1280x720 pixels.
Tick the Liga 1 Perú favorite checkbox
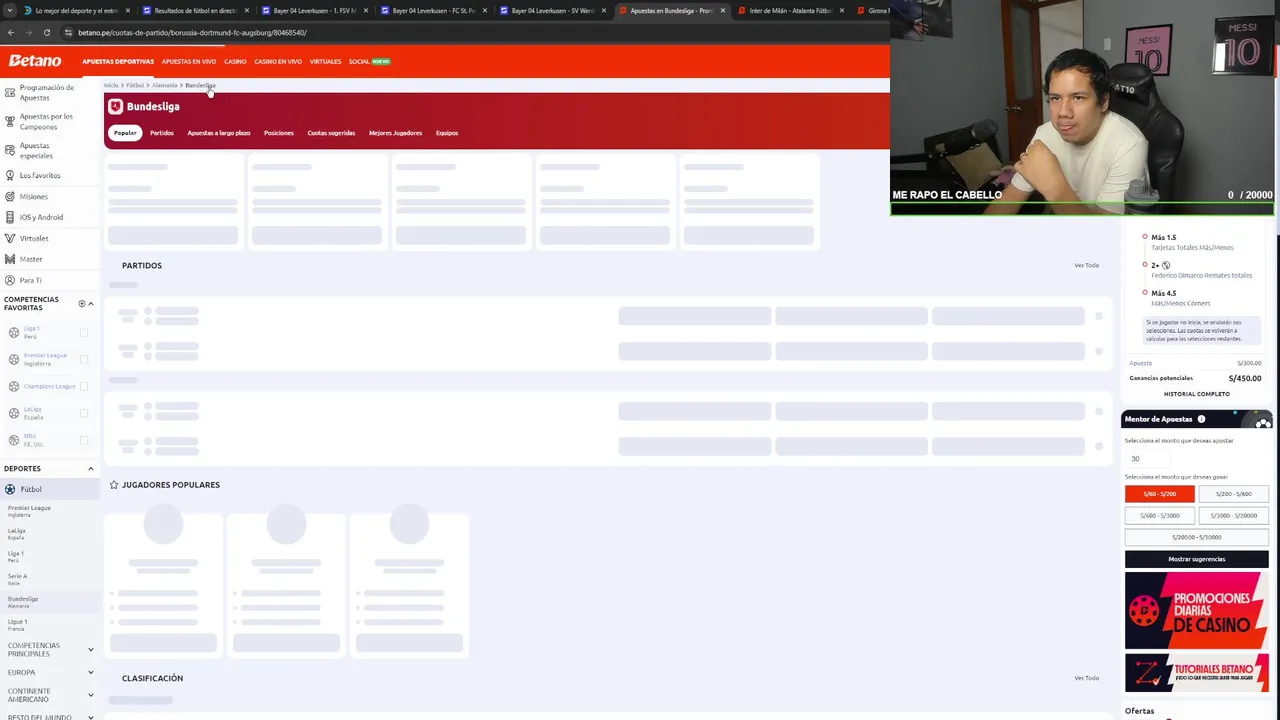click(84, 332)
